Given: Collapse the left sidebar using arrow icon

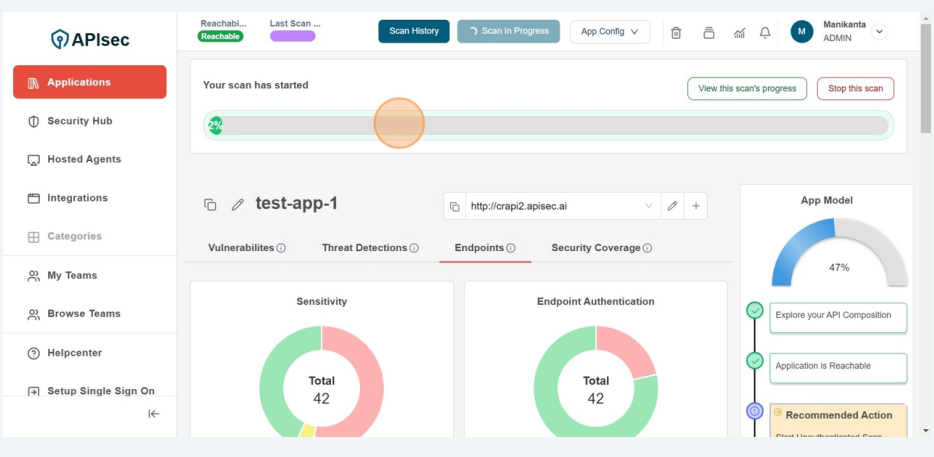Looking at the screenshot, I should tap(153, 414).
